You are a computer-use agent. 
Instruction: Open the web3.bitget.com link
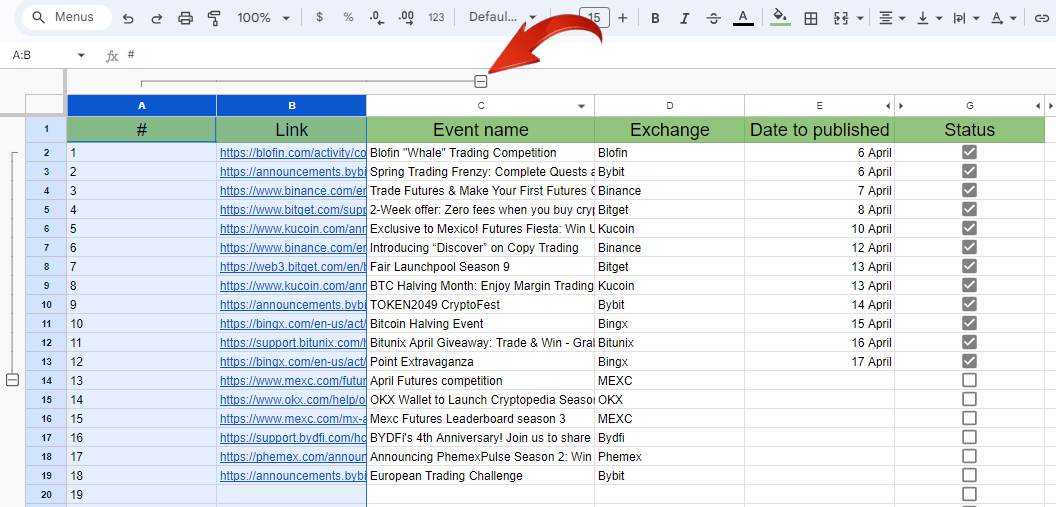pyautogui.click(x=293, y=267)
